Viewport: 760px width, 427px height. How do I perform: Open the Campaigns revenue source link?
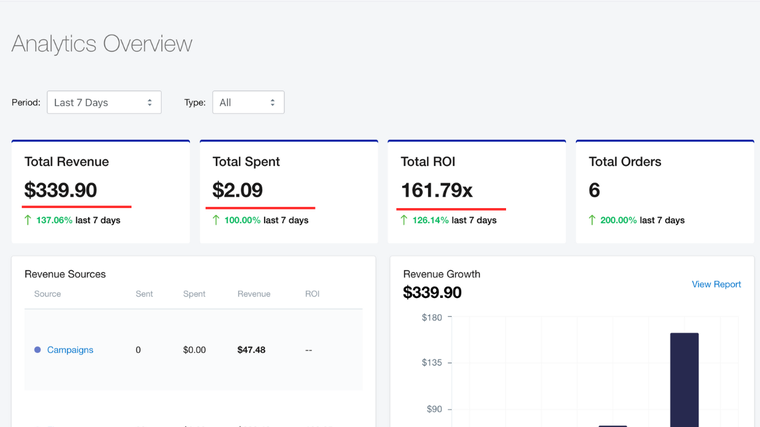pos(70,349)
